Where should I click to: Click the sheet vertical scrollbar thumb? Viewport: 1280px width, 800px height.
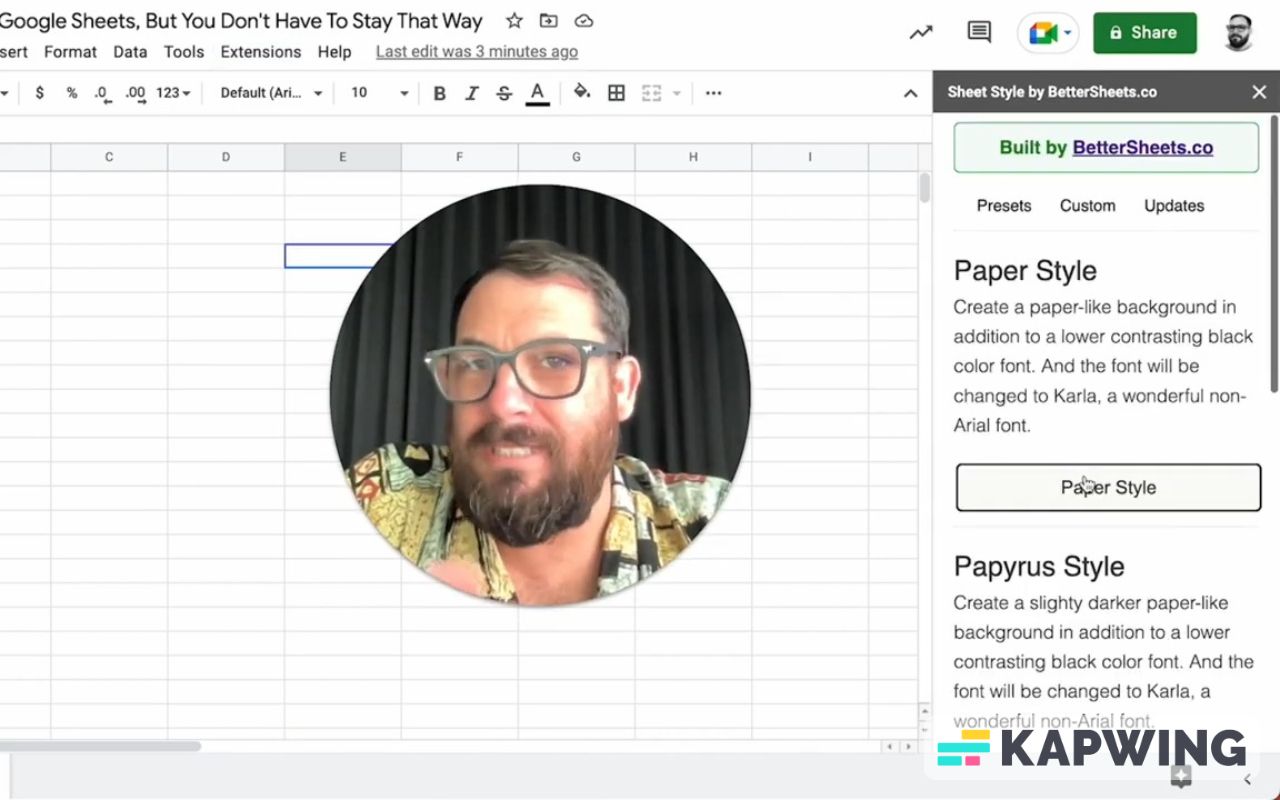tap(925, 187)
